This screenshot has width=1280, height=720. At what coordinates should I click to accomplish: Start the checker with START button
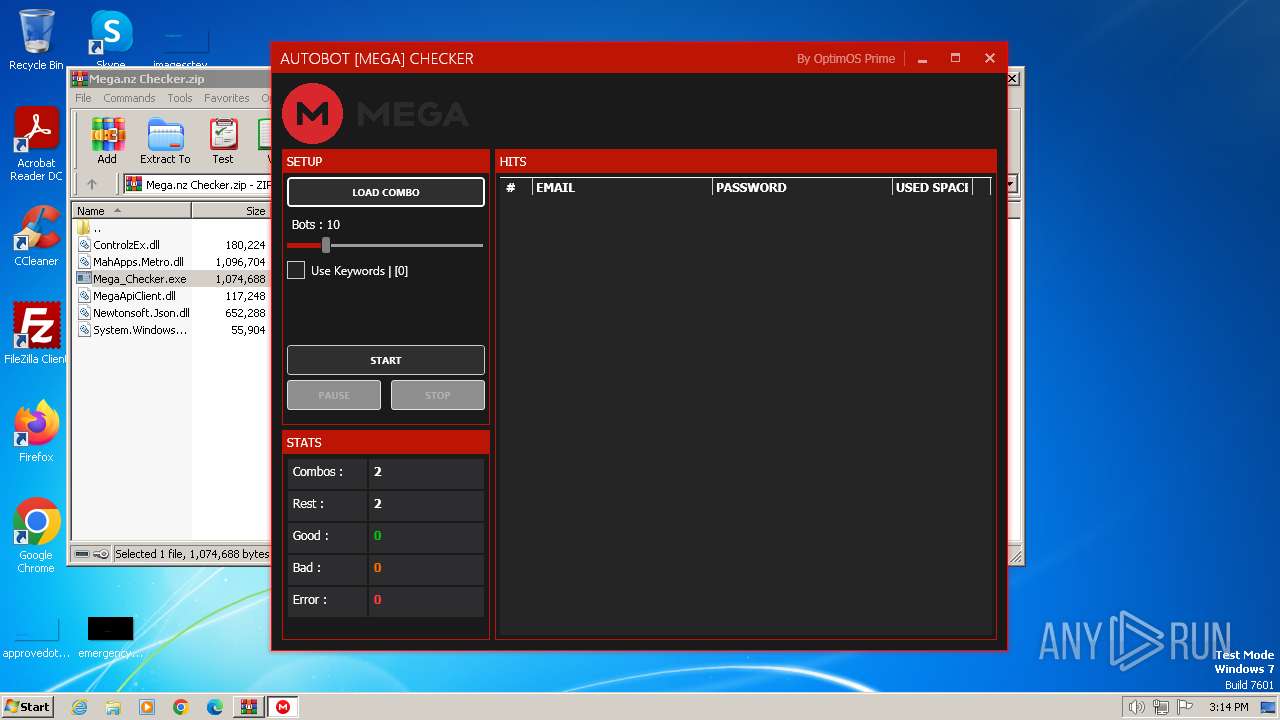tap(386, 360)
